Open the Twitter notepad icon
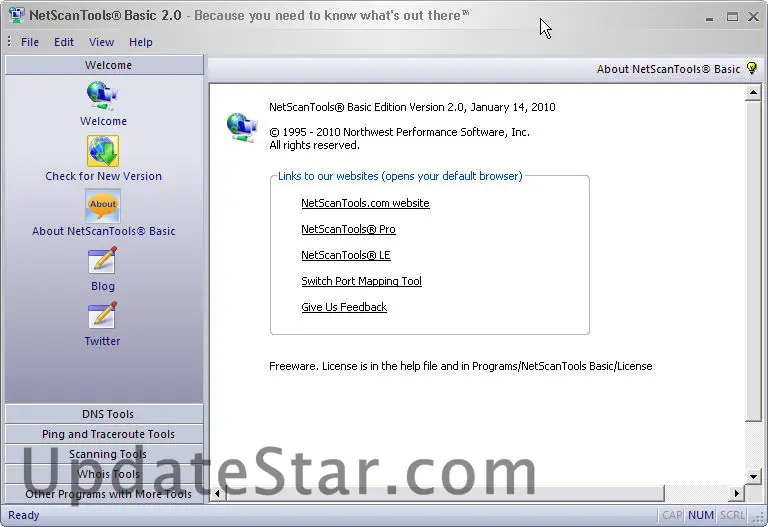The width and height of the screenshot is (768, 527). coord(103,315)
